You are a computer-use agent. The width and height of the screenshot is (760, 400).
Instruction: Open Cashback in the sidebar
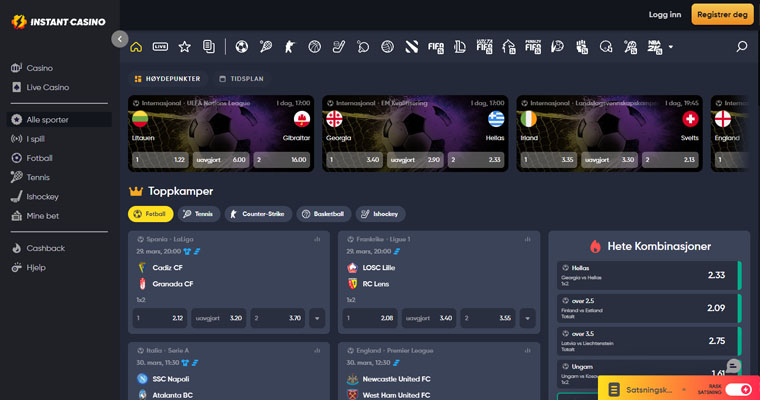59,248
